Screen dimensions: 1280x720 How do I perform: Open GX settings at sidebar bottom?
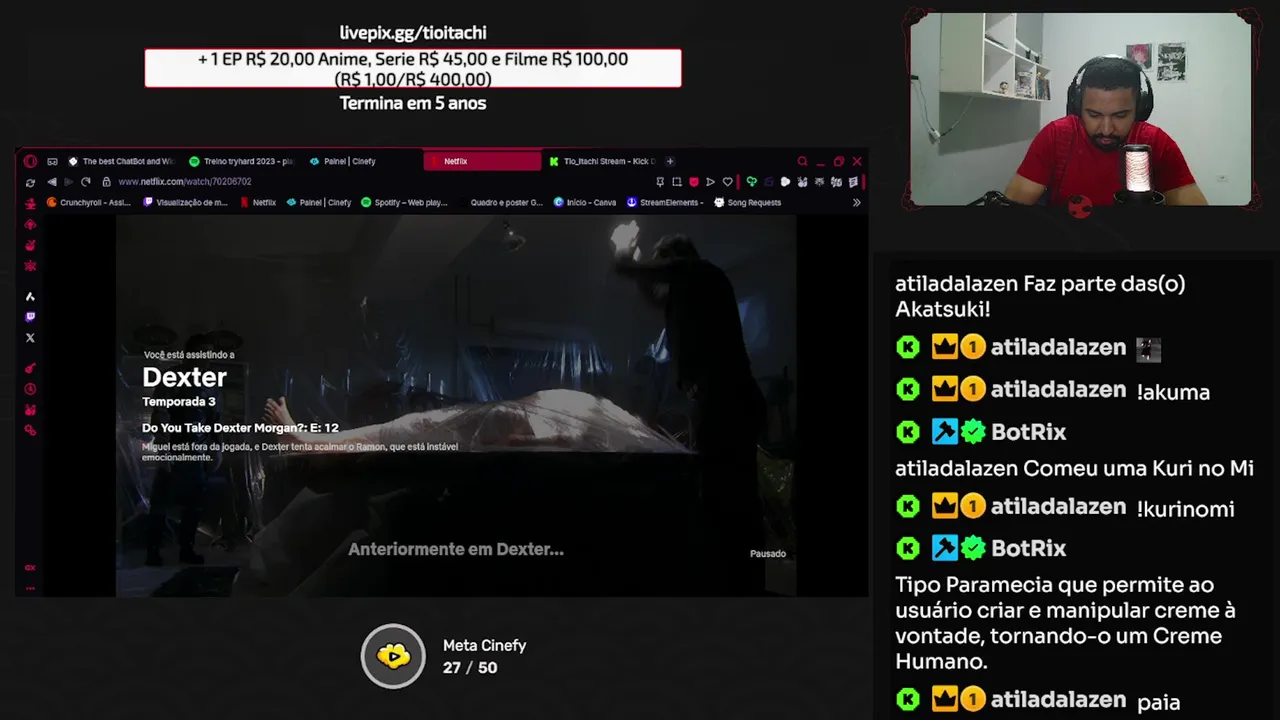pos(30,567)
